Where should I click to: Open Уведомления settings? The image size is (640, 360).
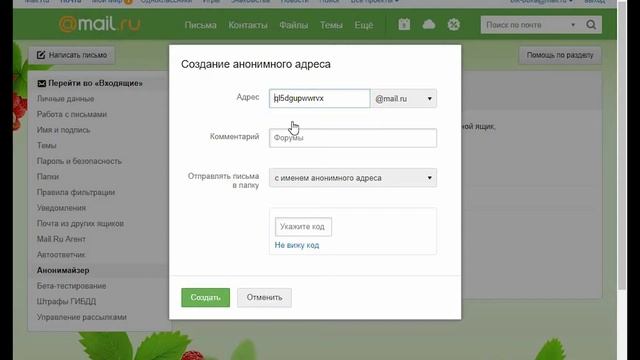(61, 208)
